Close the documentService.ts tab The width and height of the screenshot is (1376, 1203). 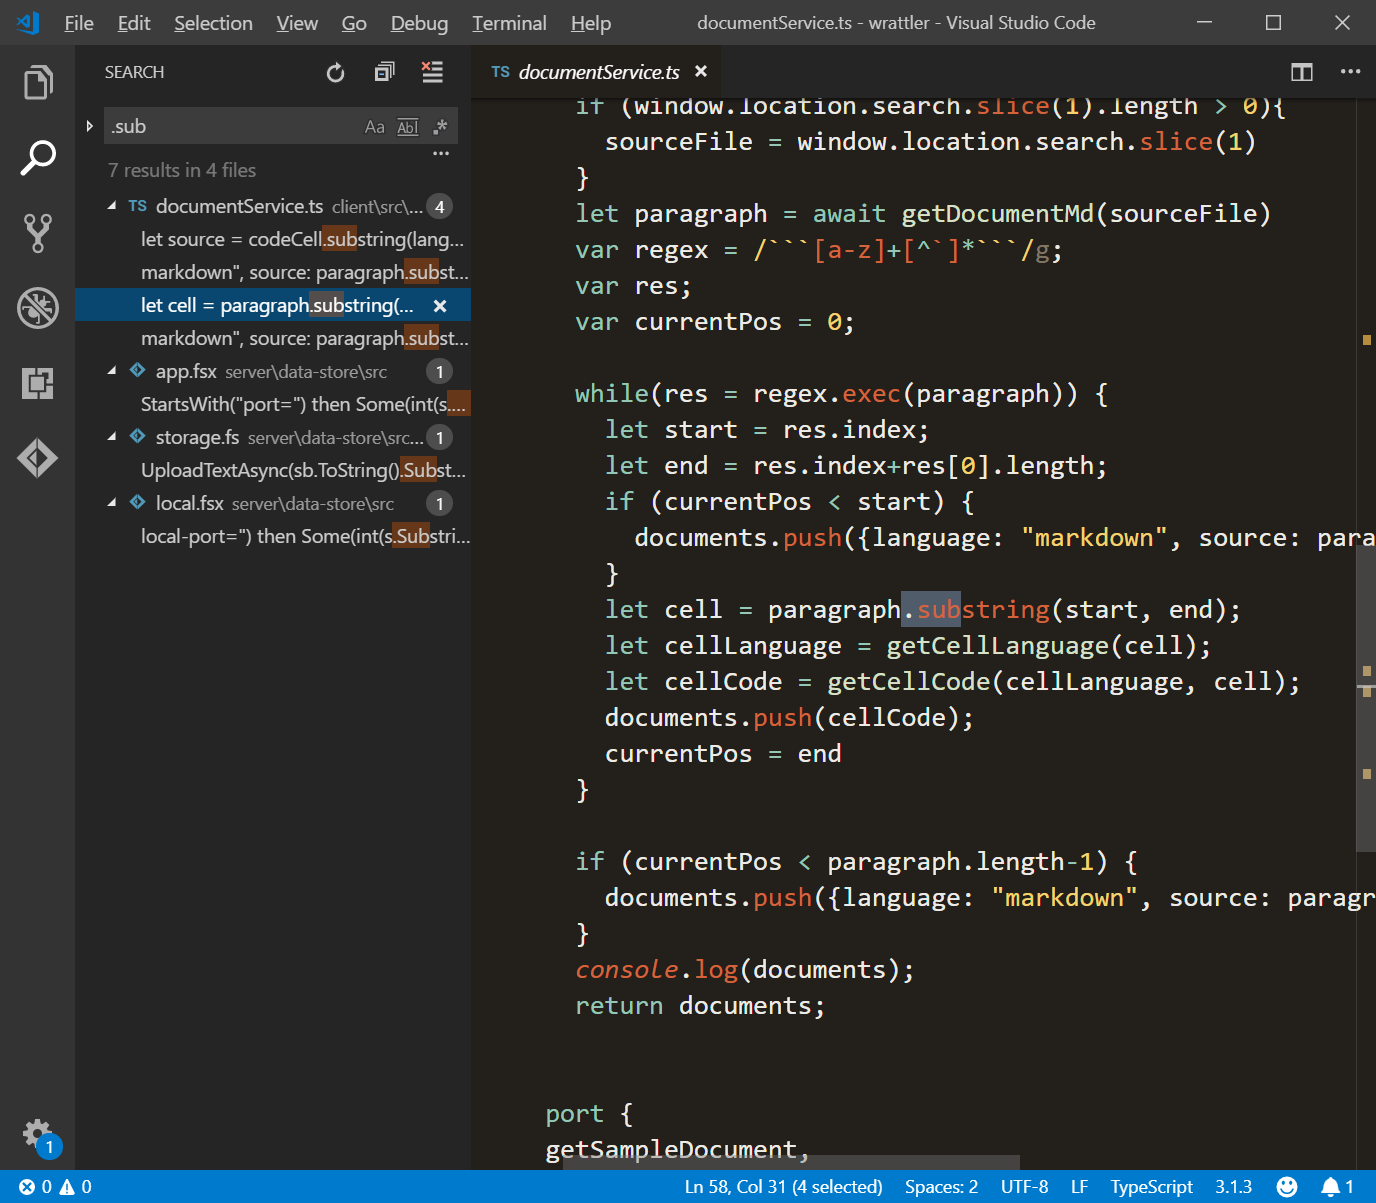coord(701,71)
